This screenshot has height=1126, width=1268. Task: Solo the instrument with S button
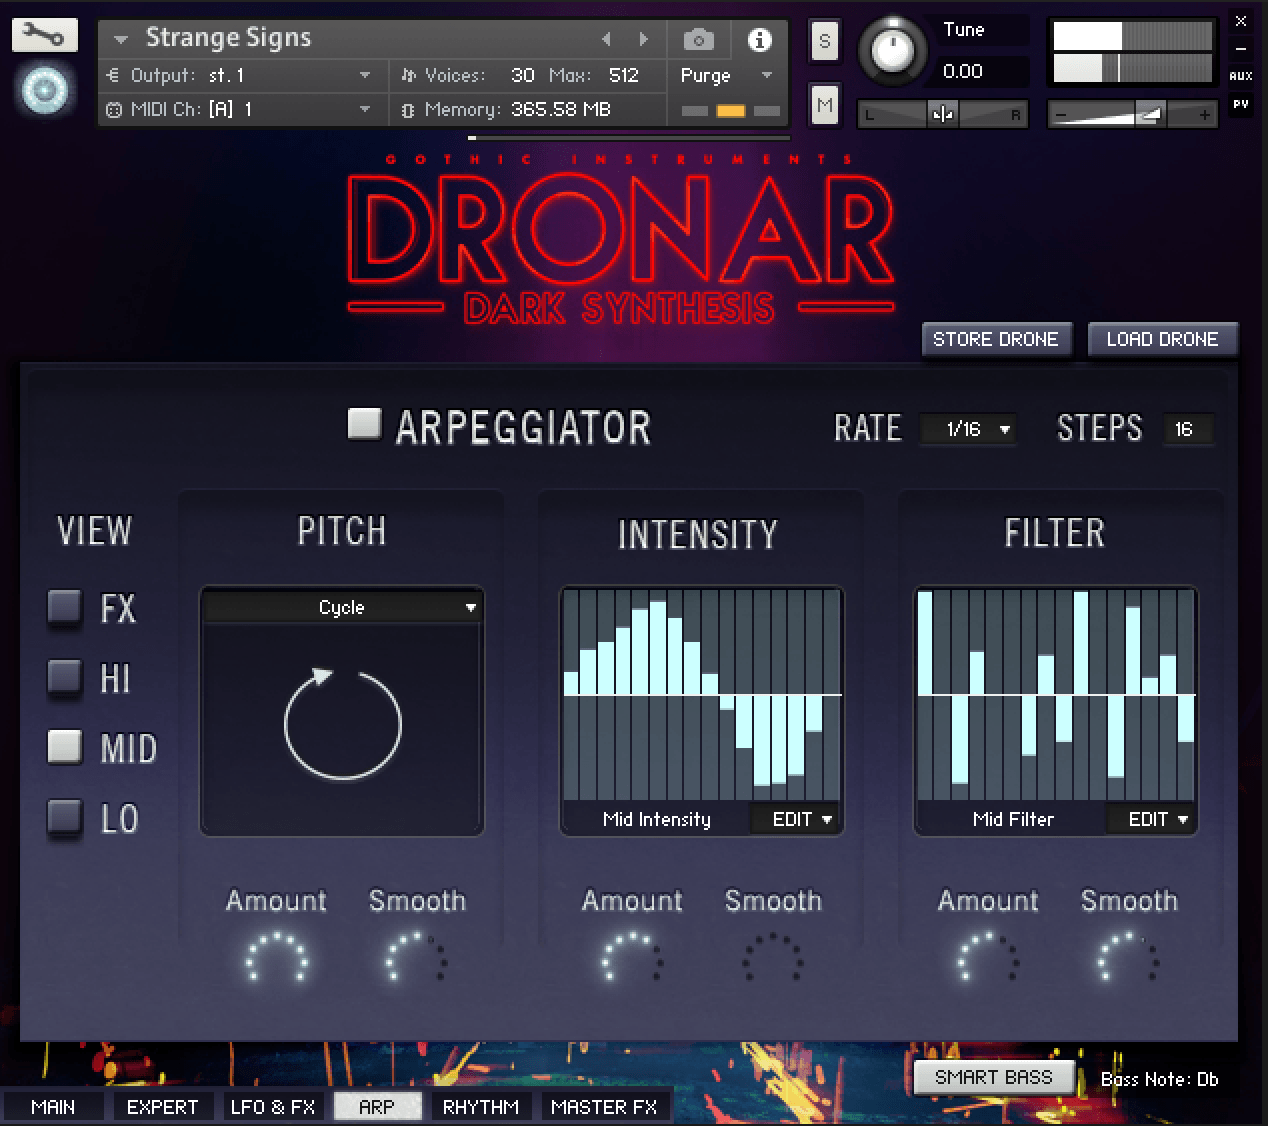[824, 41]
